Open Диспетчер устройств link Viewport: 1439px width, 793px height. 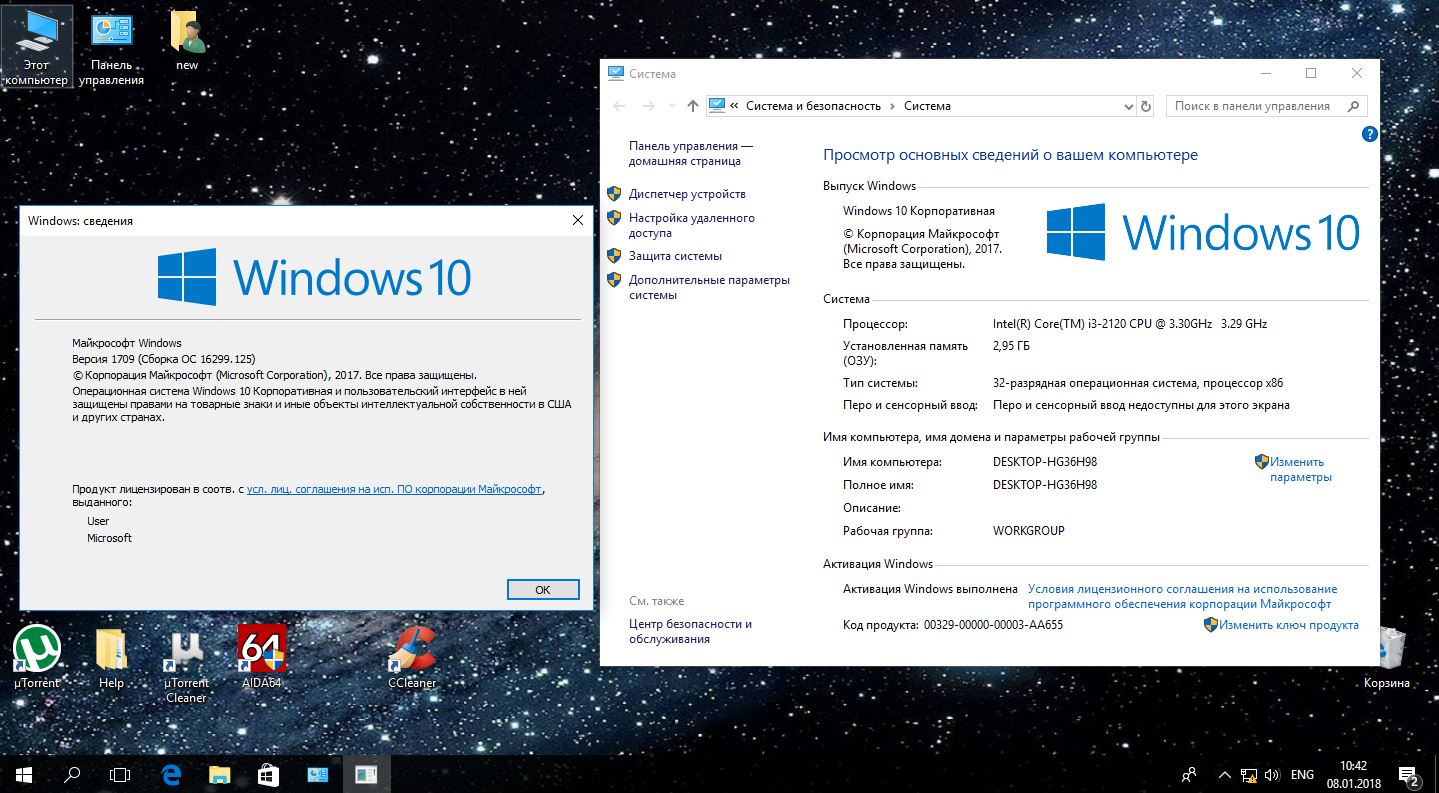point(687,194)
